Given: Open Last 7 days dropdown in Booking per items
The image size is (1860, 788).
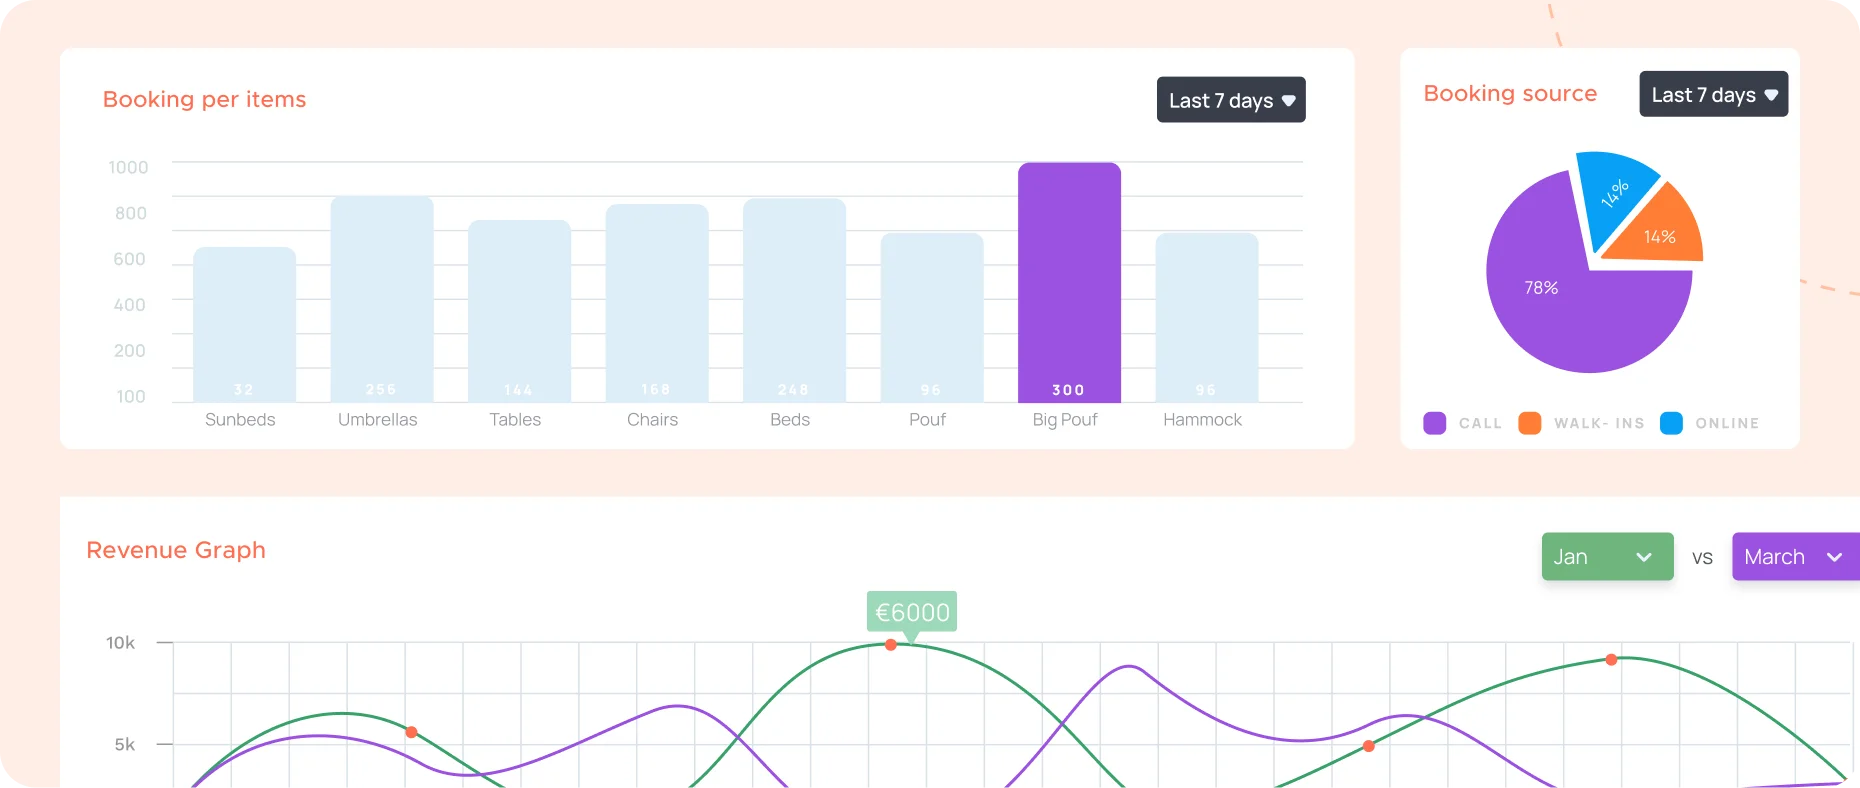Looking at the screenshot, I should pyautogui.click(x=1231, y=100).
